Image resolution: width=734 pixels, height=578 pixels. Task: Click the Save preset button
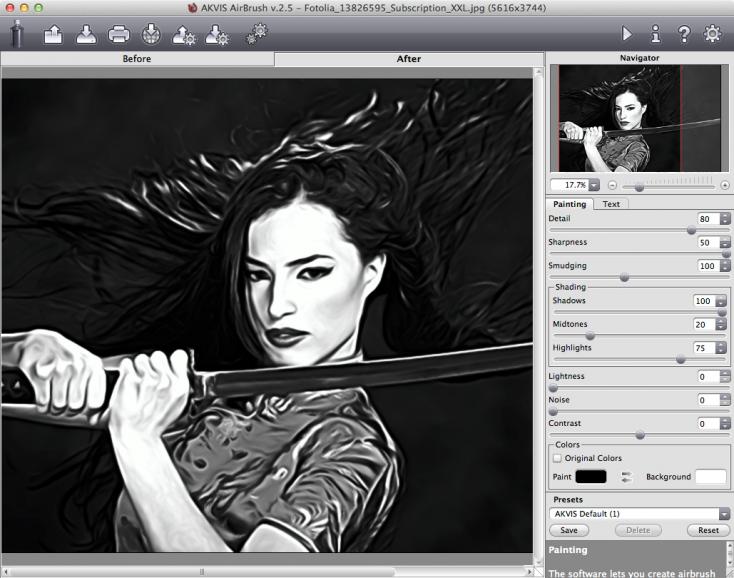tap(569, 530)
